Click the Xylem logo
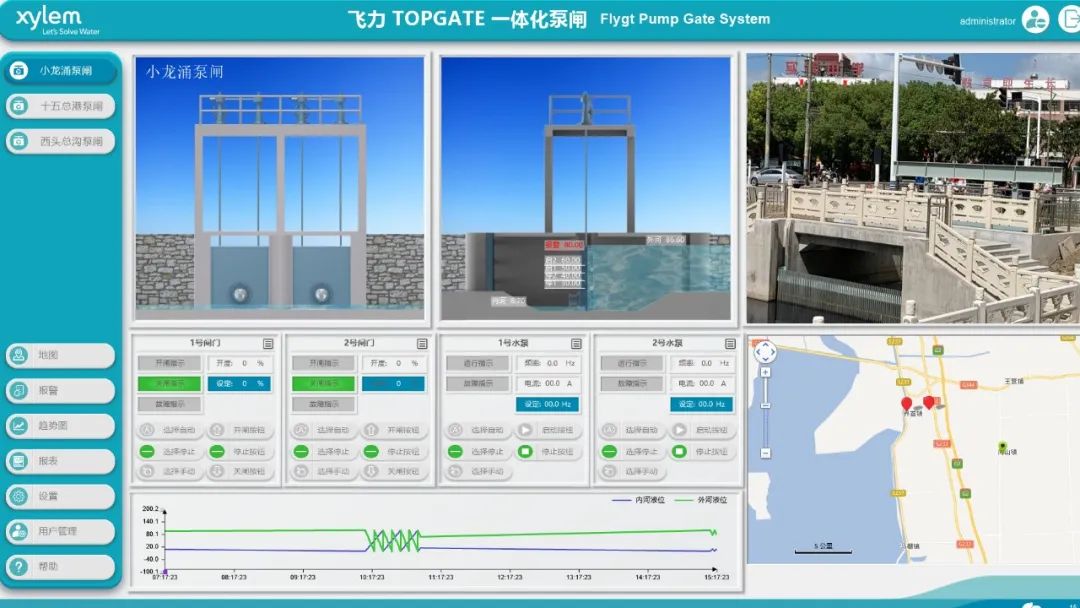 pos(57,21)
